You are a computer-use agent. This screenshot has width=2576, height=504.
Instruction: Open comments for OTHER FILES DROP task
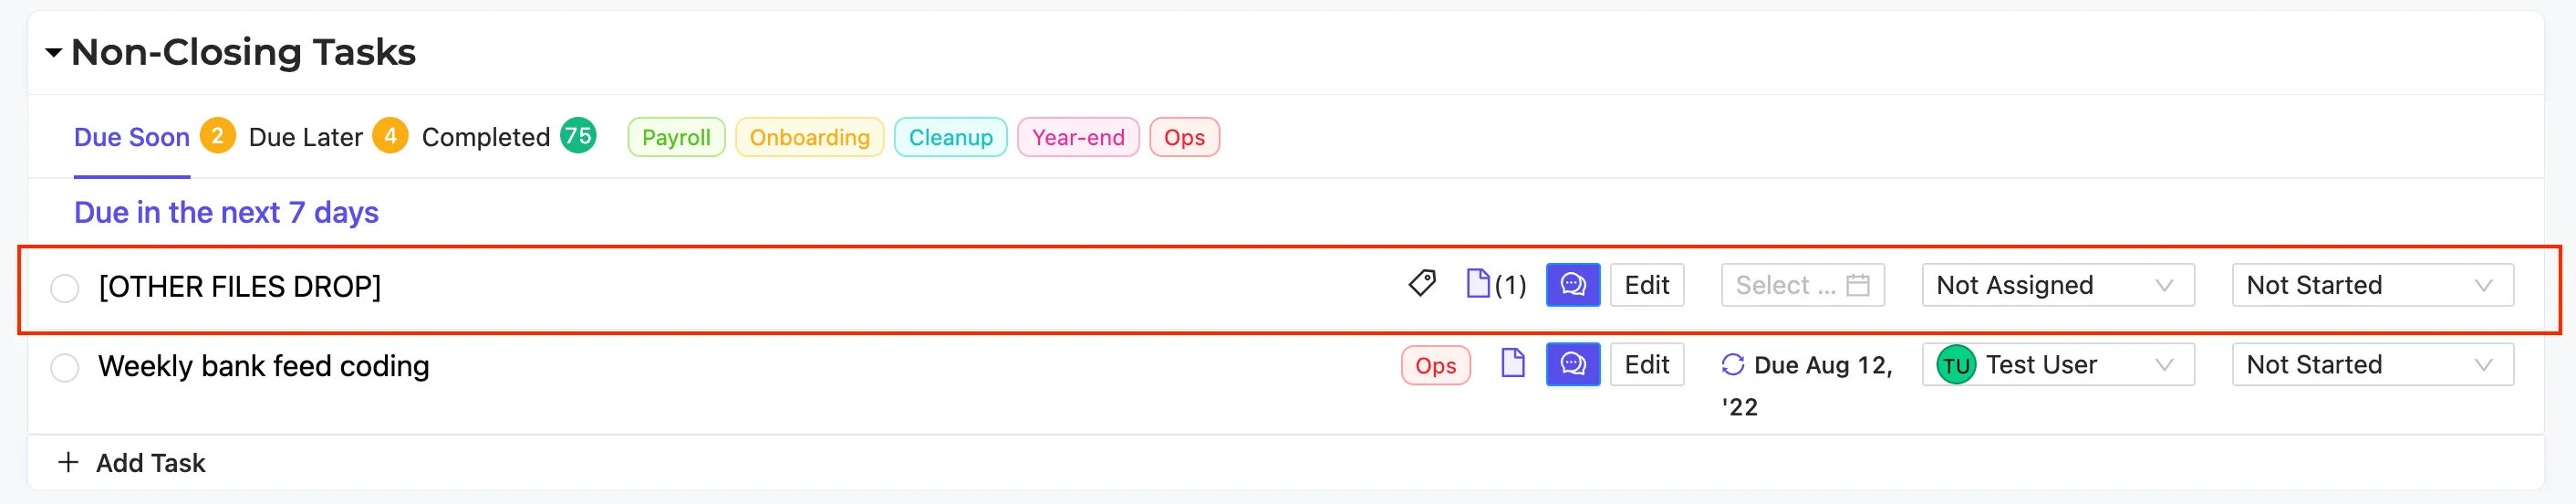(x=1573, y=285)
